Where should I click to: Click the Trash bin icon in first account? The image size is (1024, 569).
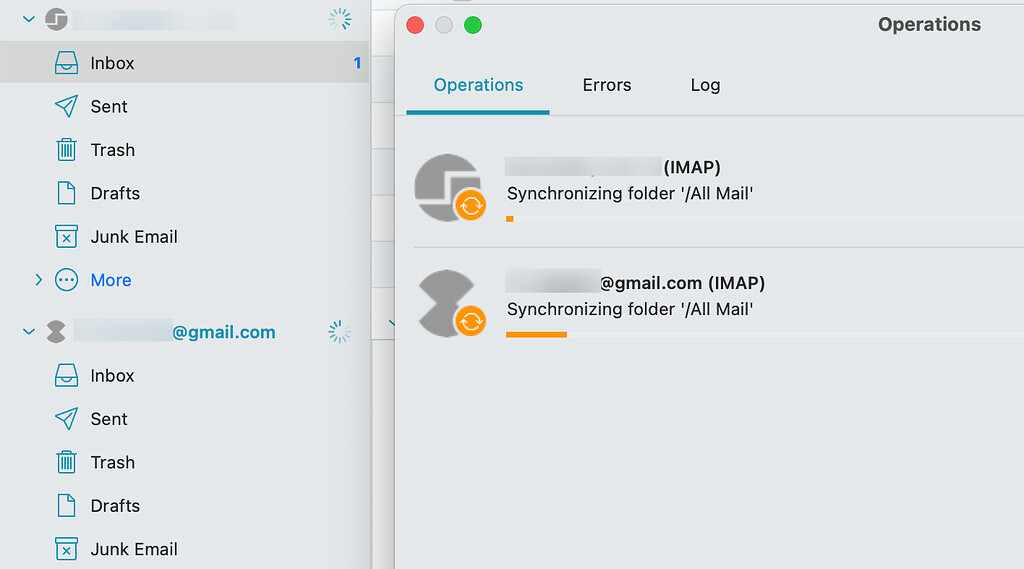66,150
